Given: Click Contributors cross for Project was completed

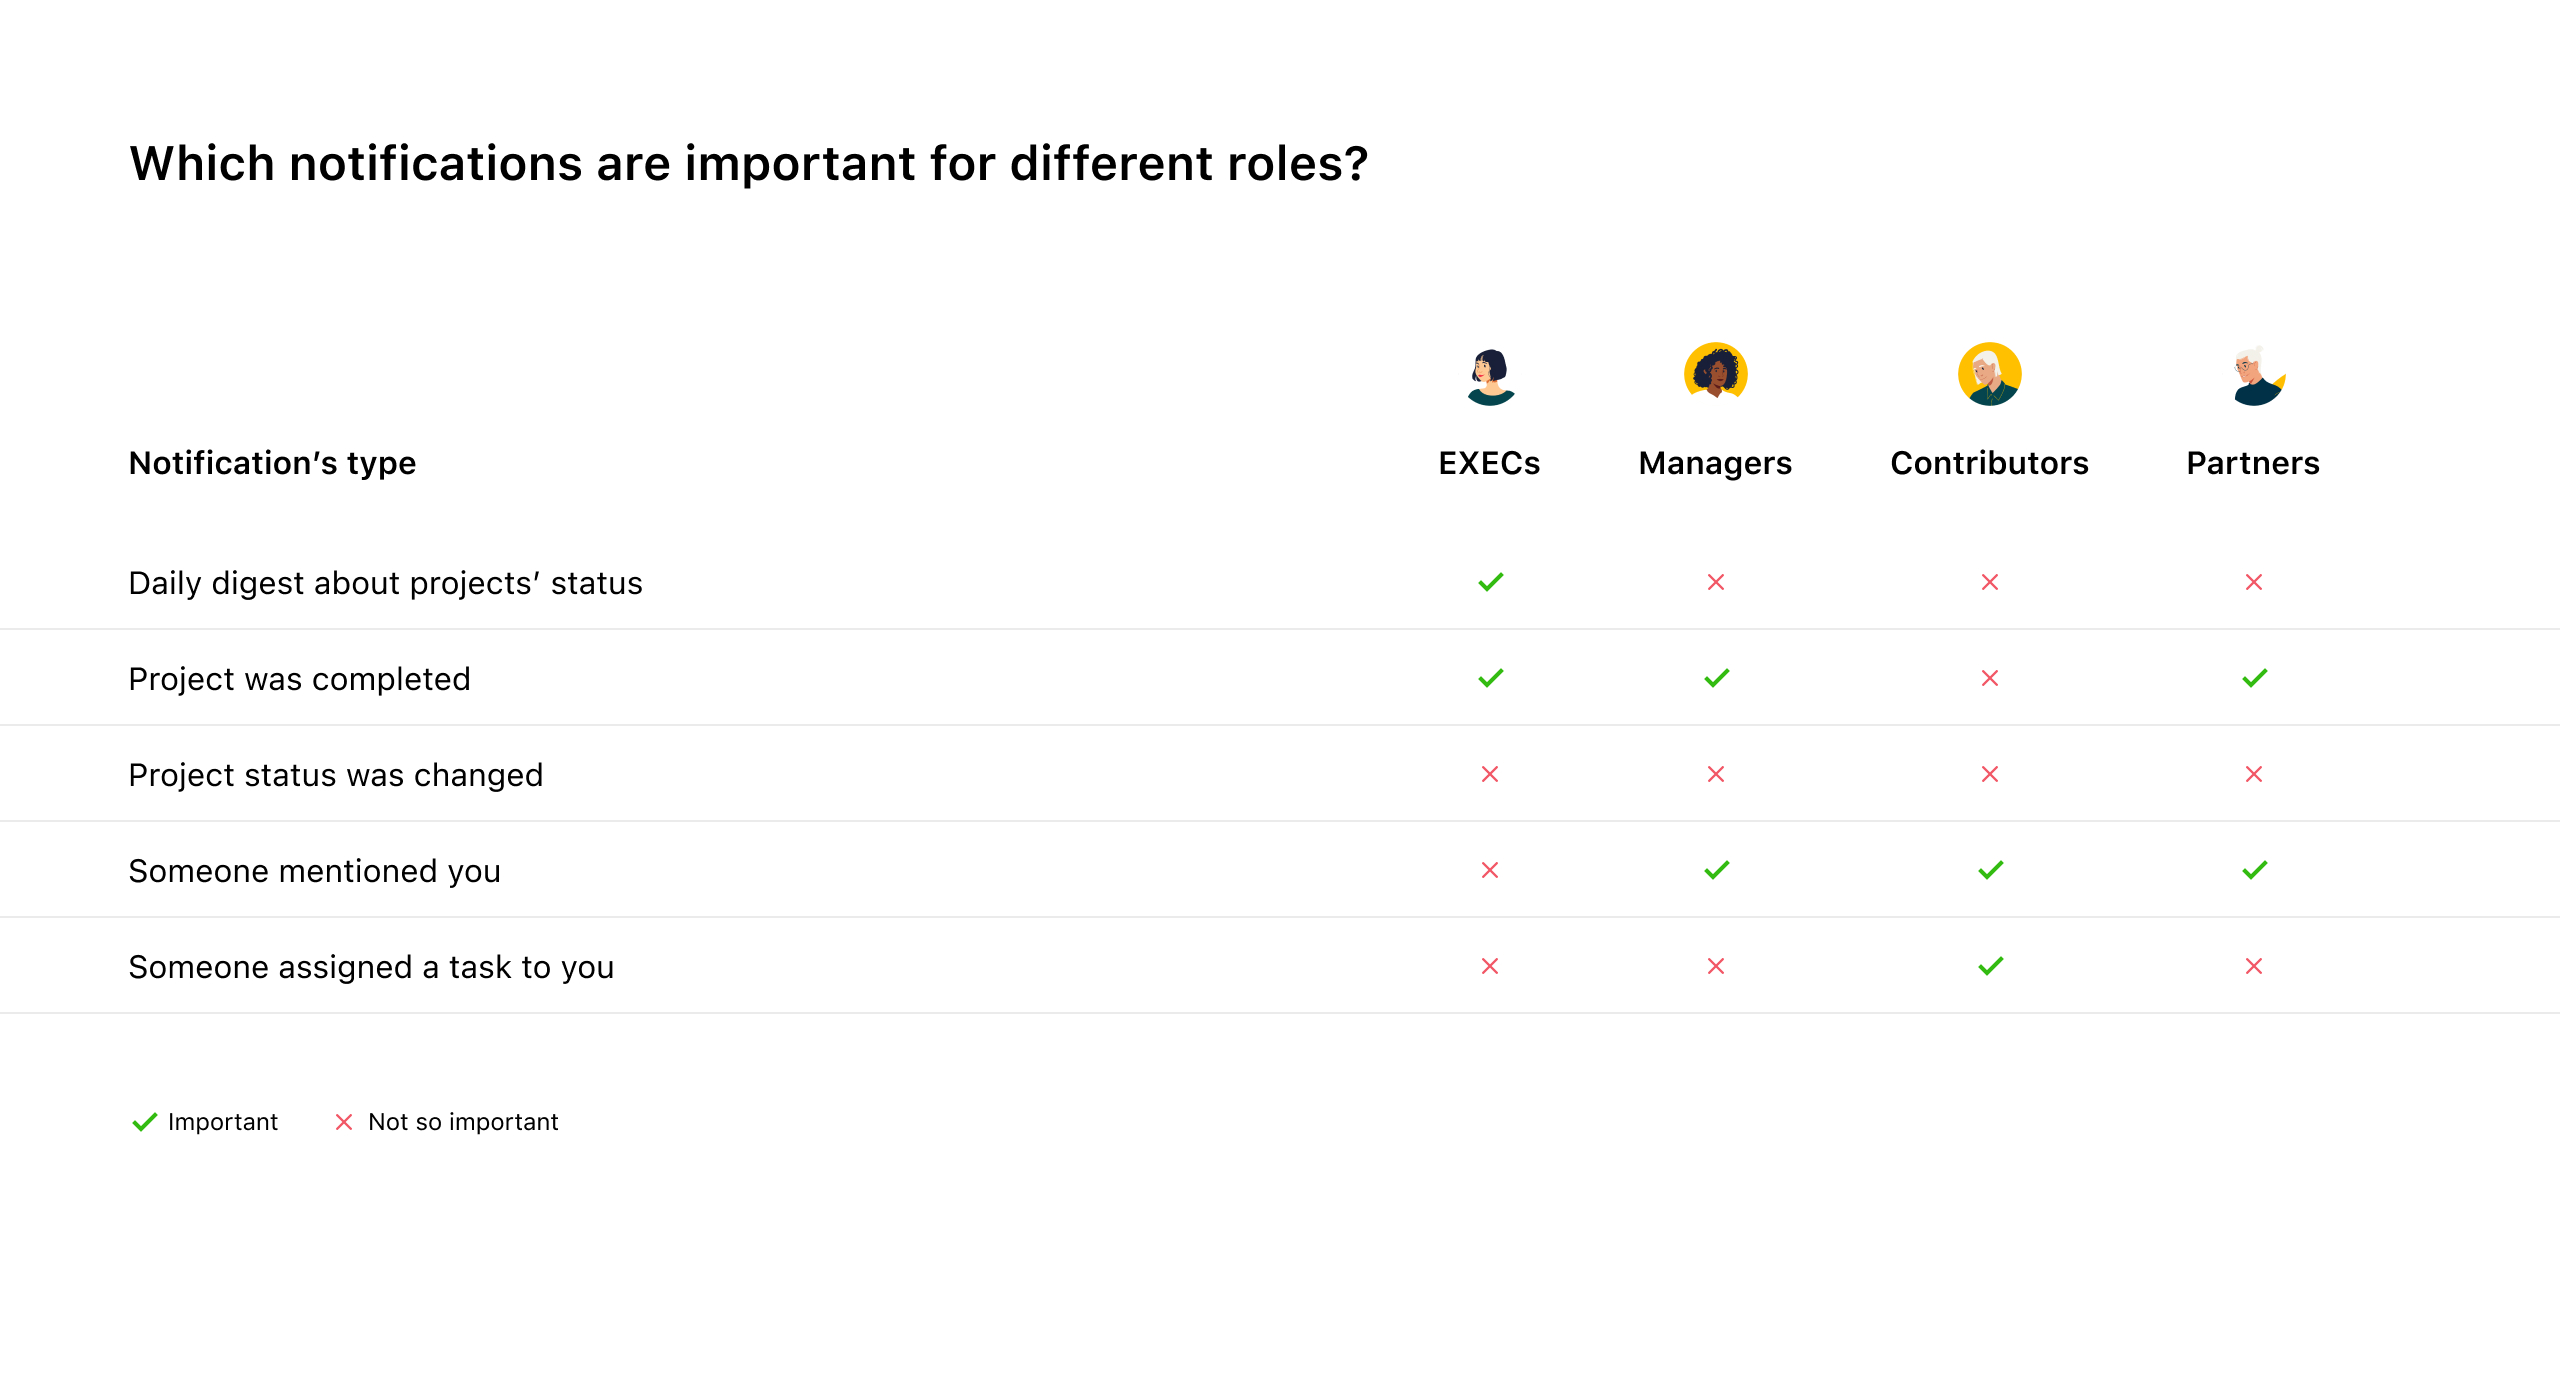Looking at the screenshot, I should [x=1990, y=678].
